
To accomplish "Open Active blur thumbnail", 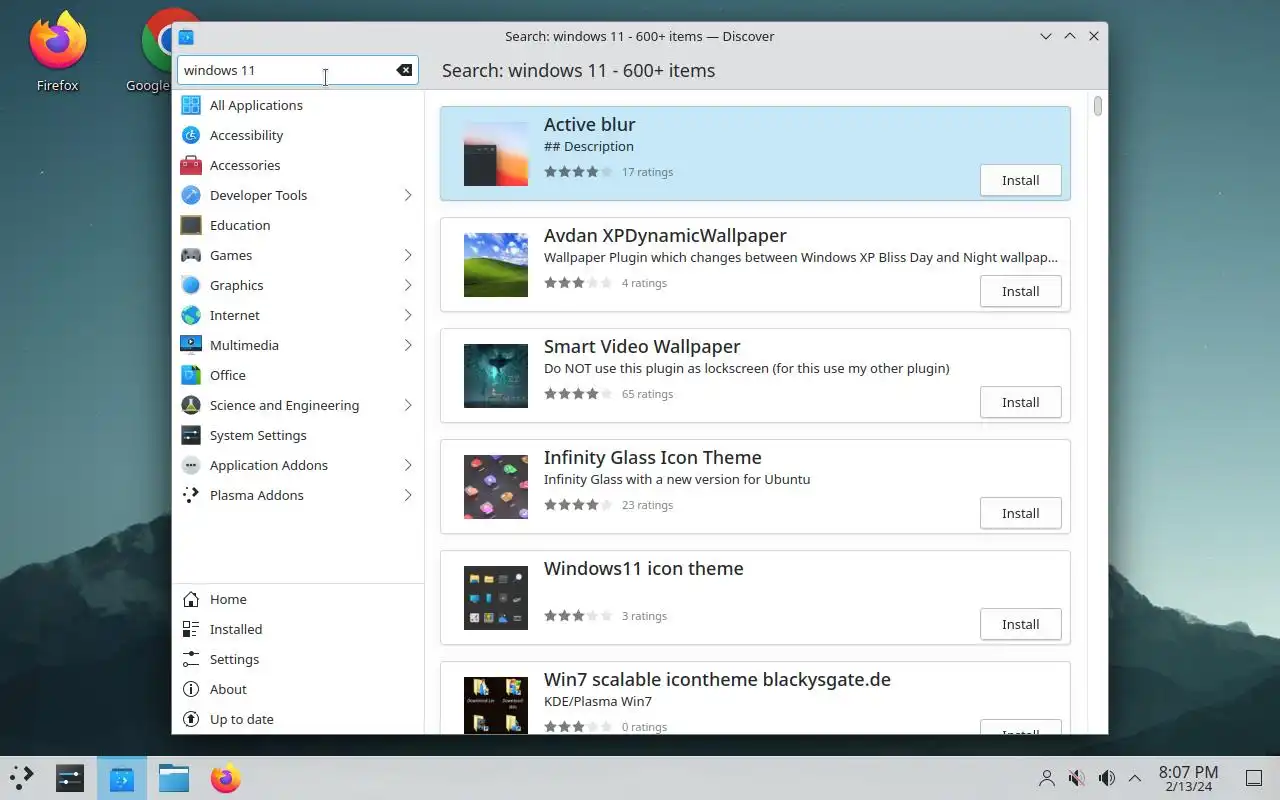I will 496,154.
